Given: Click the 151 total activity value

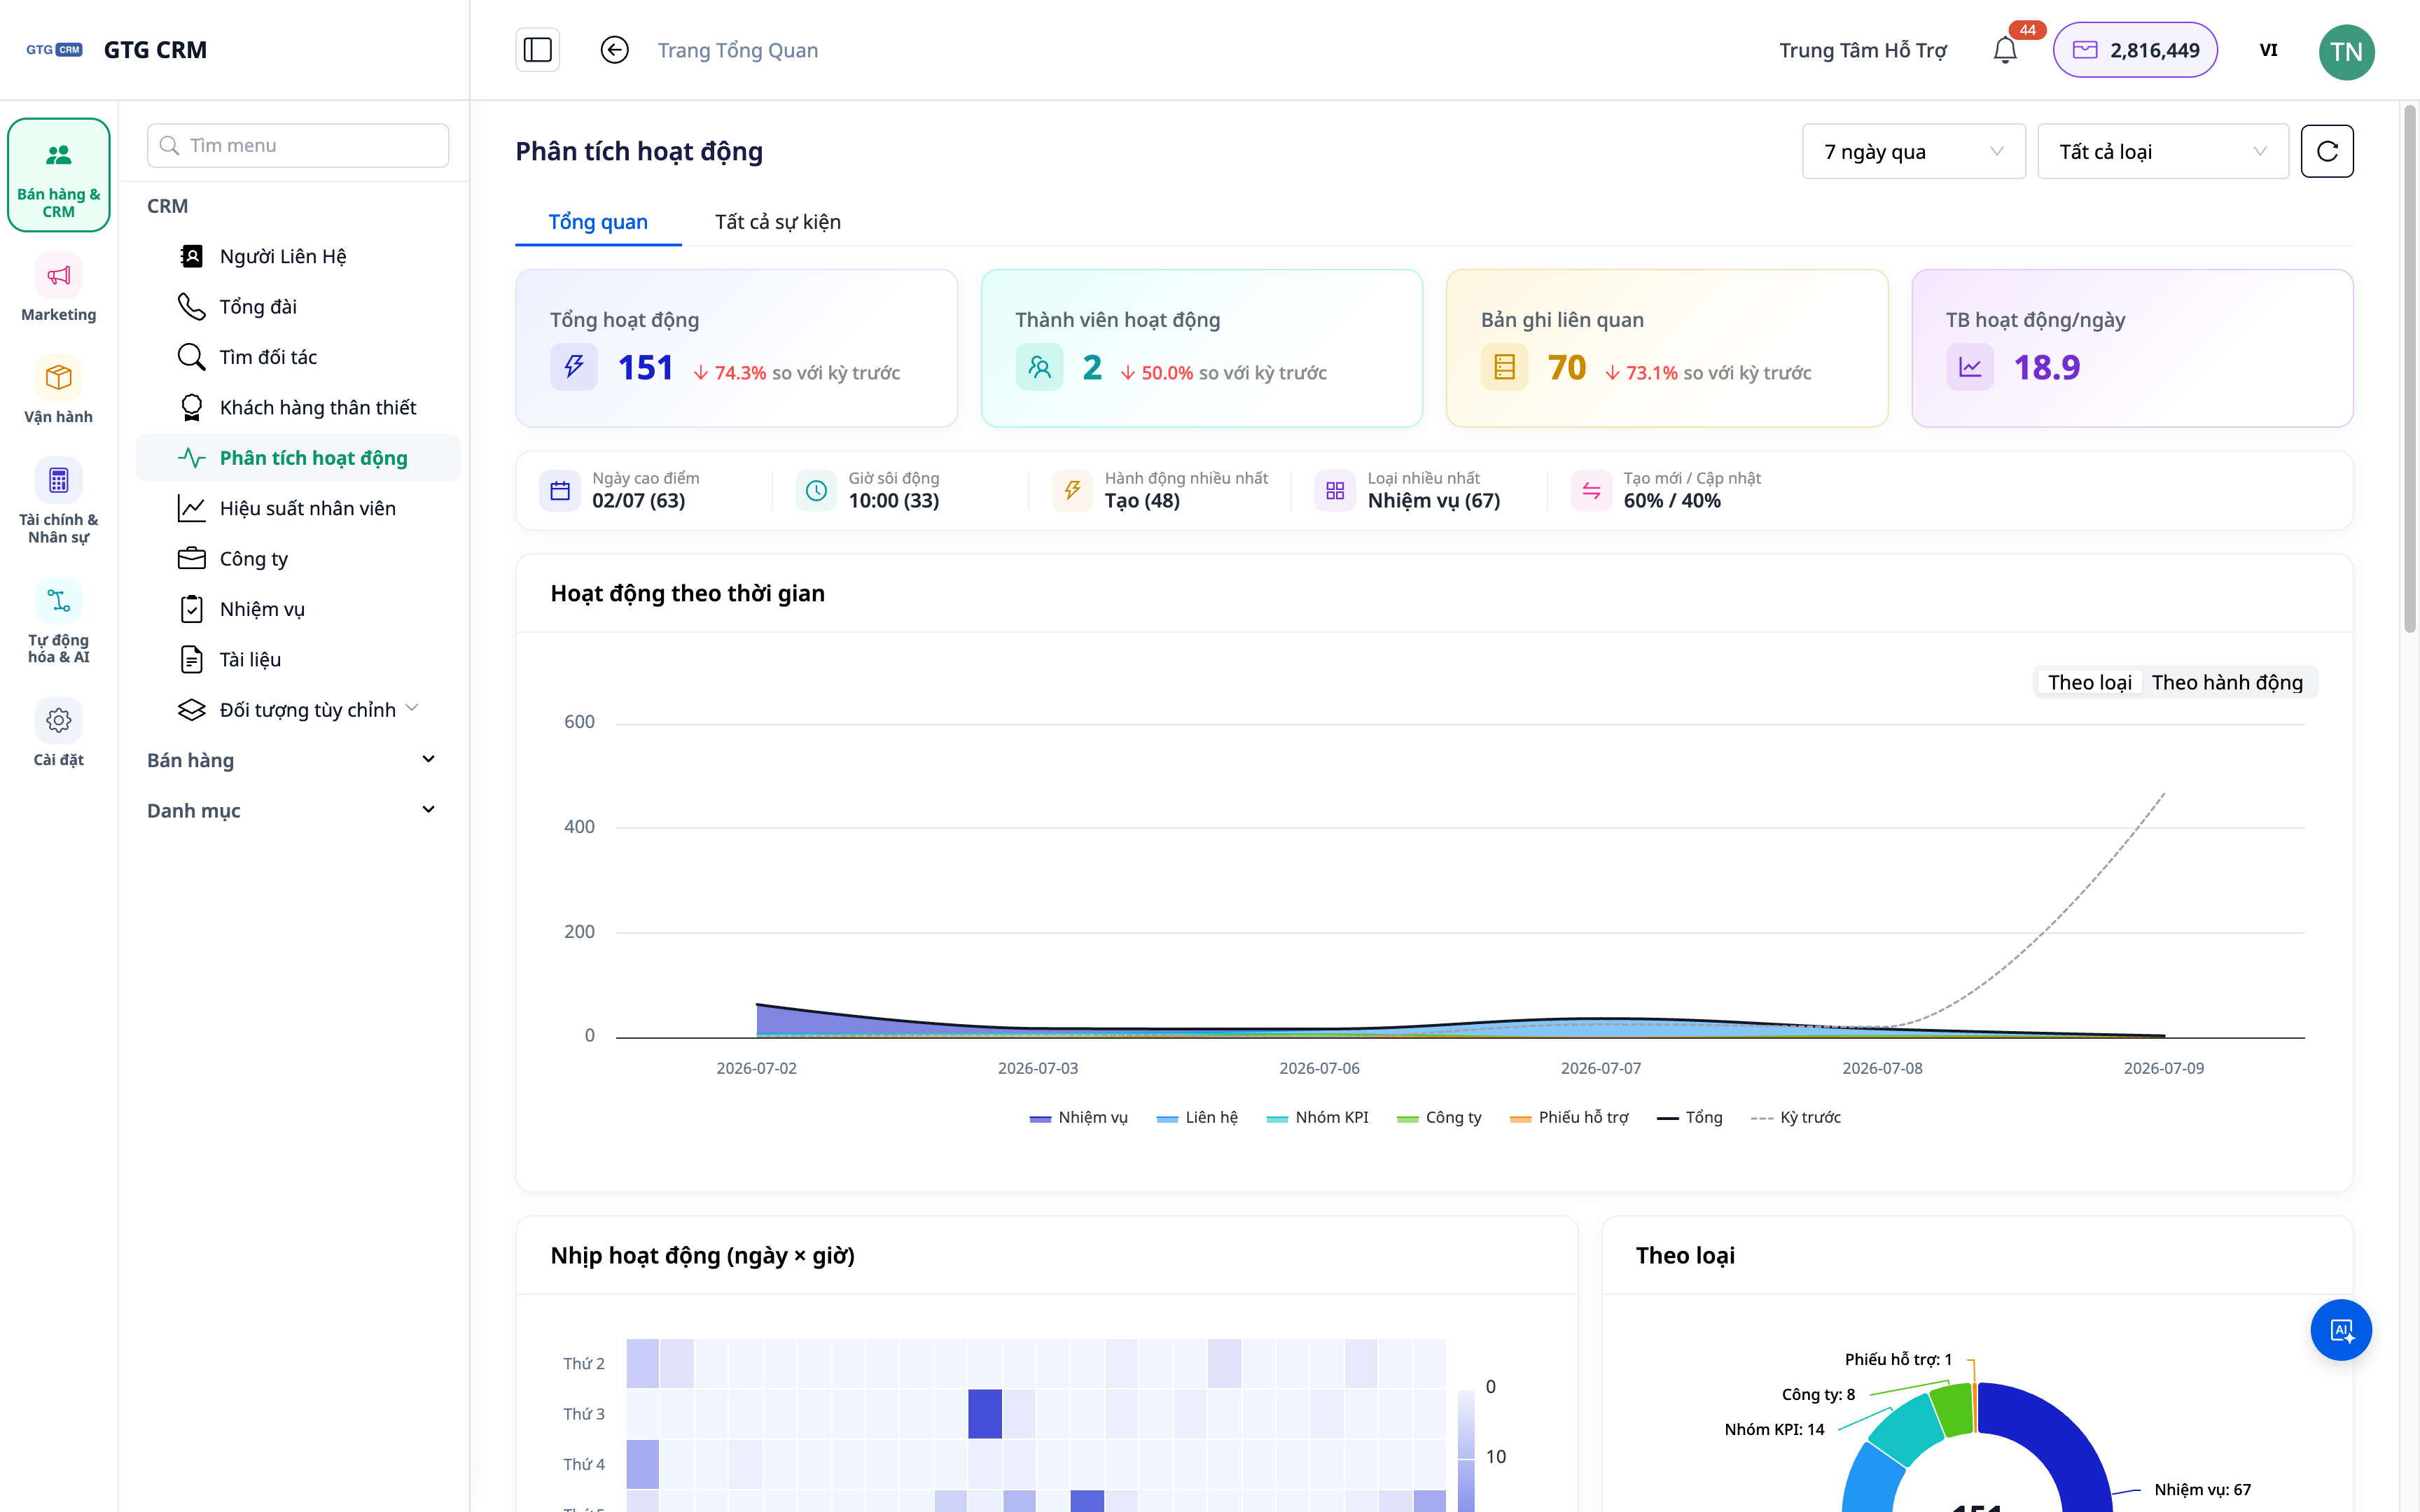Looking at the screenshot, I should (x=645, y=368).
